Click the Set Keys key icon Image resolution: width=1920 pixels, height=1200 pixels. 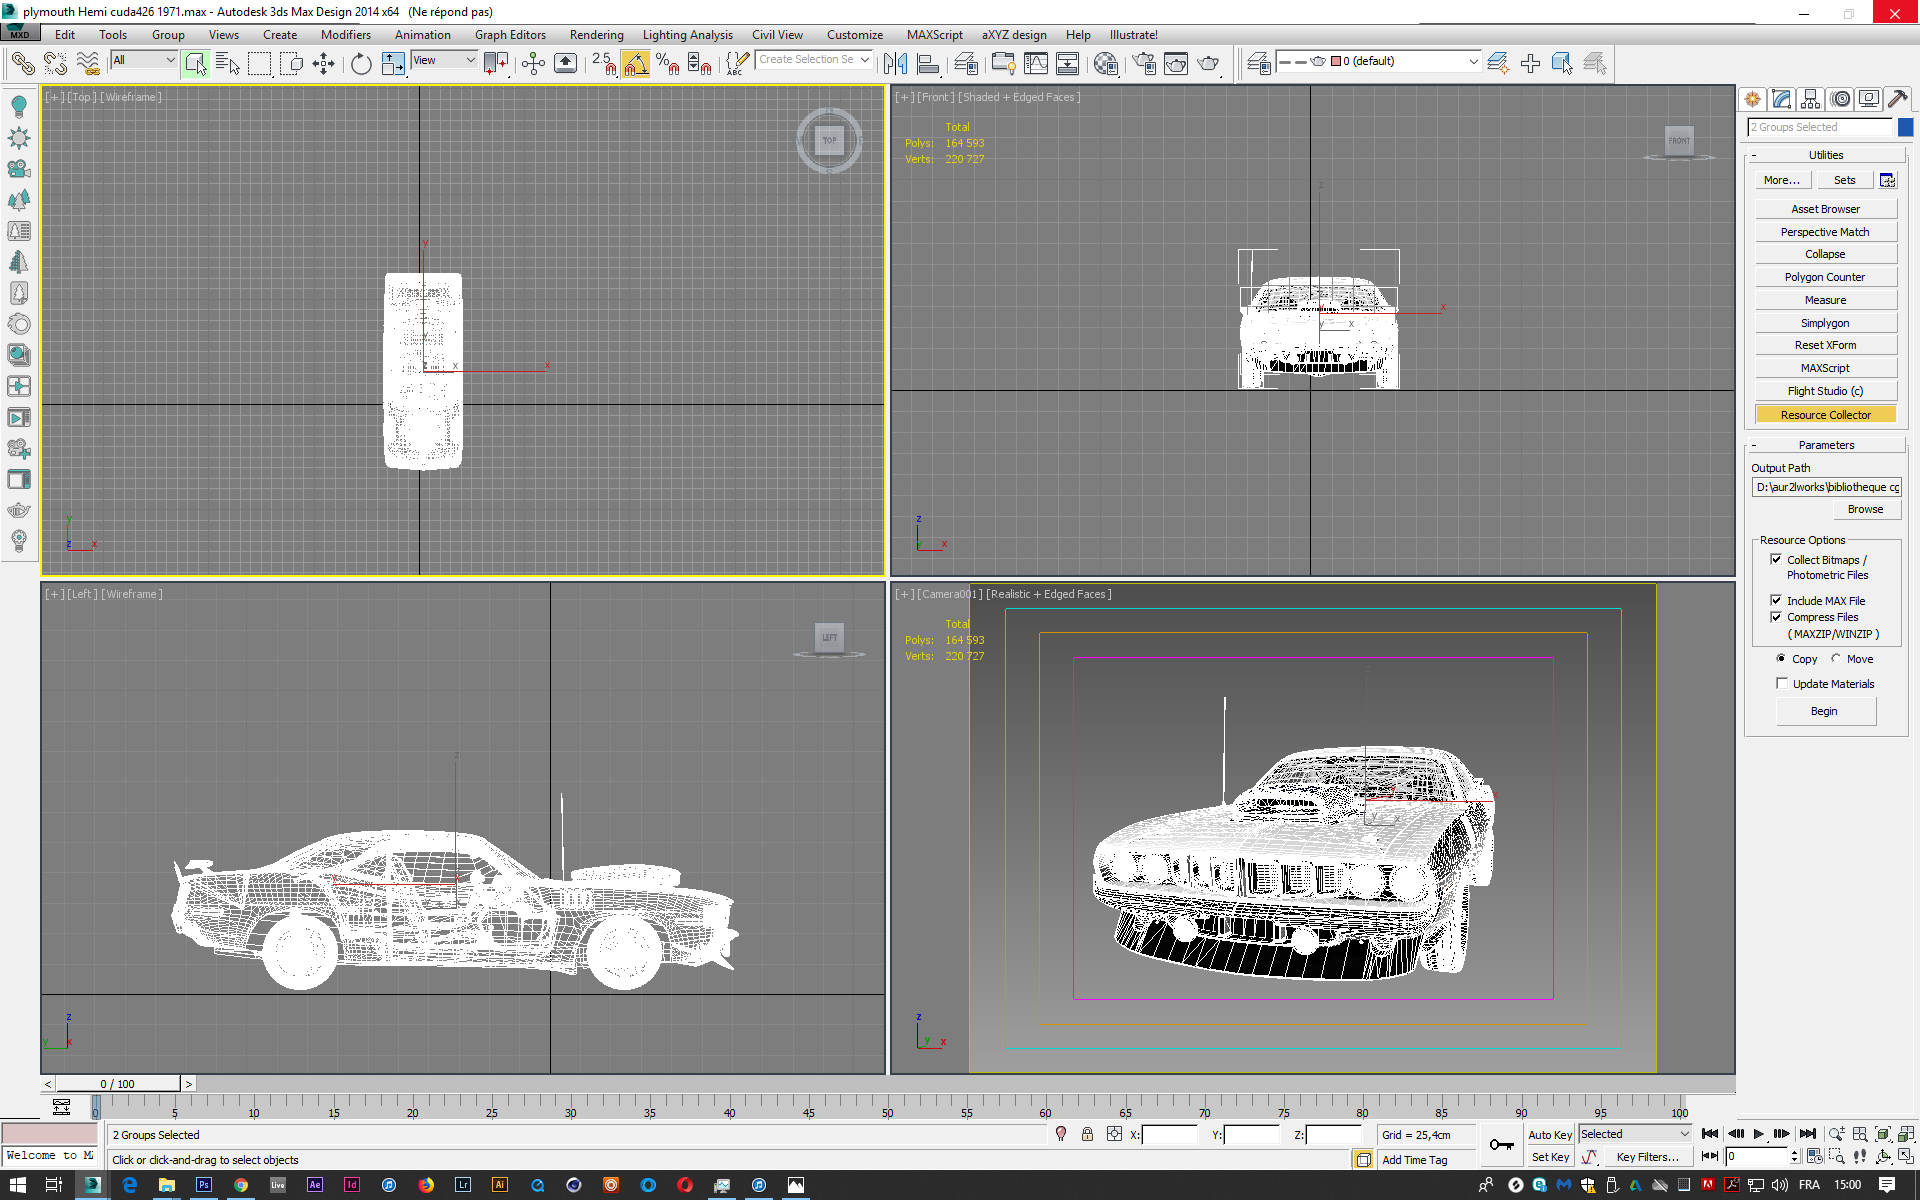coord(1501,1145)
